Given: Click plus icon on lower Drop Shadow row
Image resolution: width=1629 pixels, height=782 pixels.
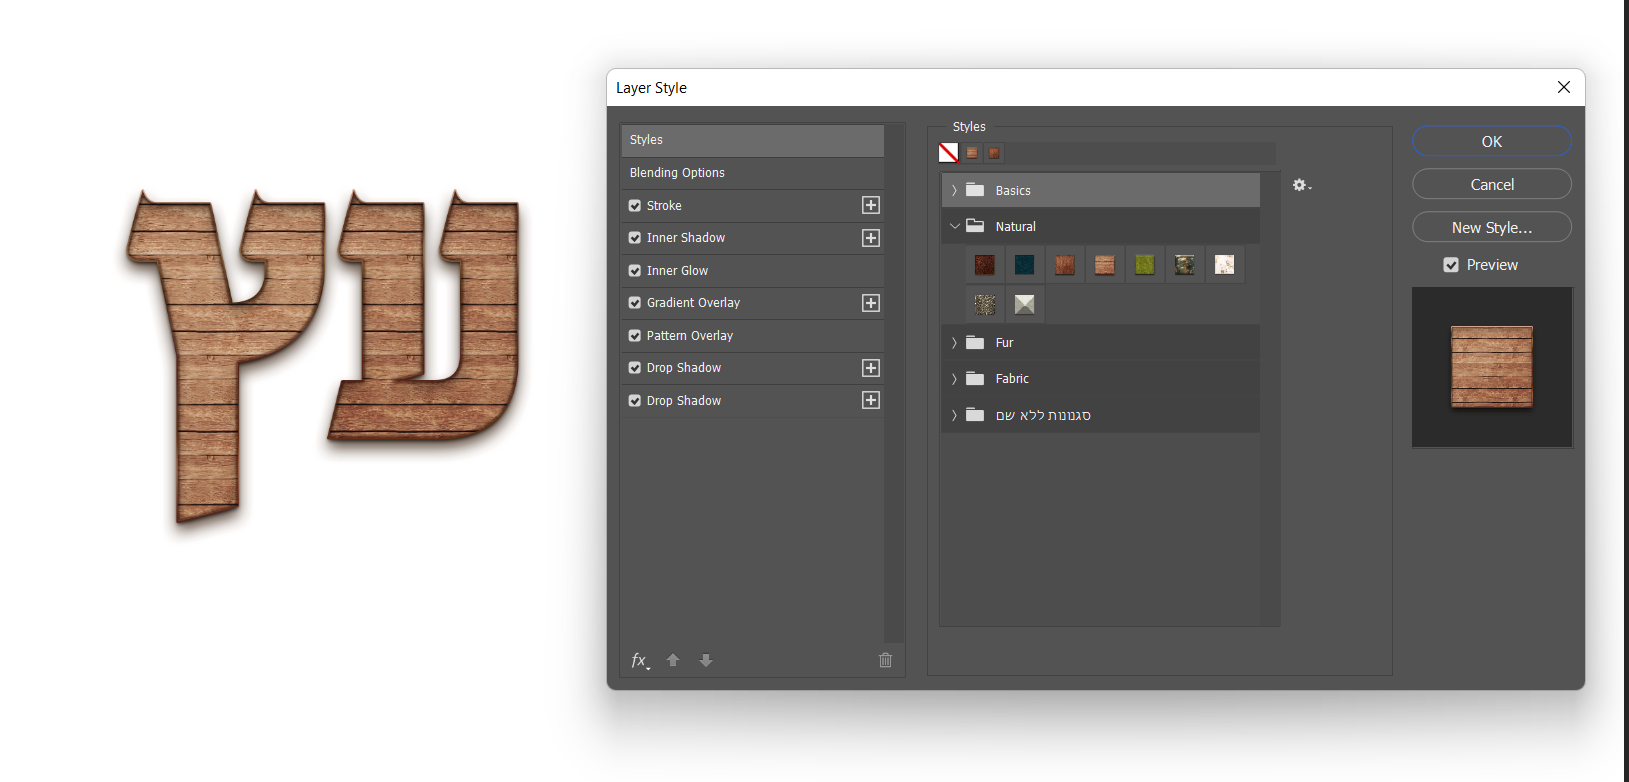Looking at the screenshot, I should click(x=871, y=400).
